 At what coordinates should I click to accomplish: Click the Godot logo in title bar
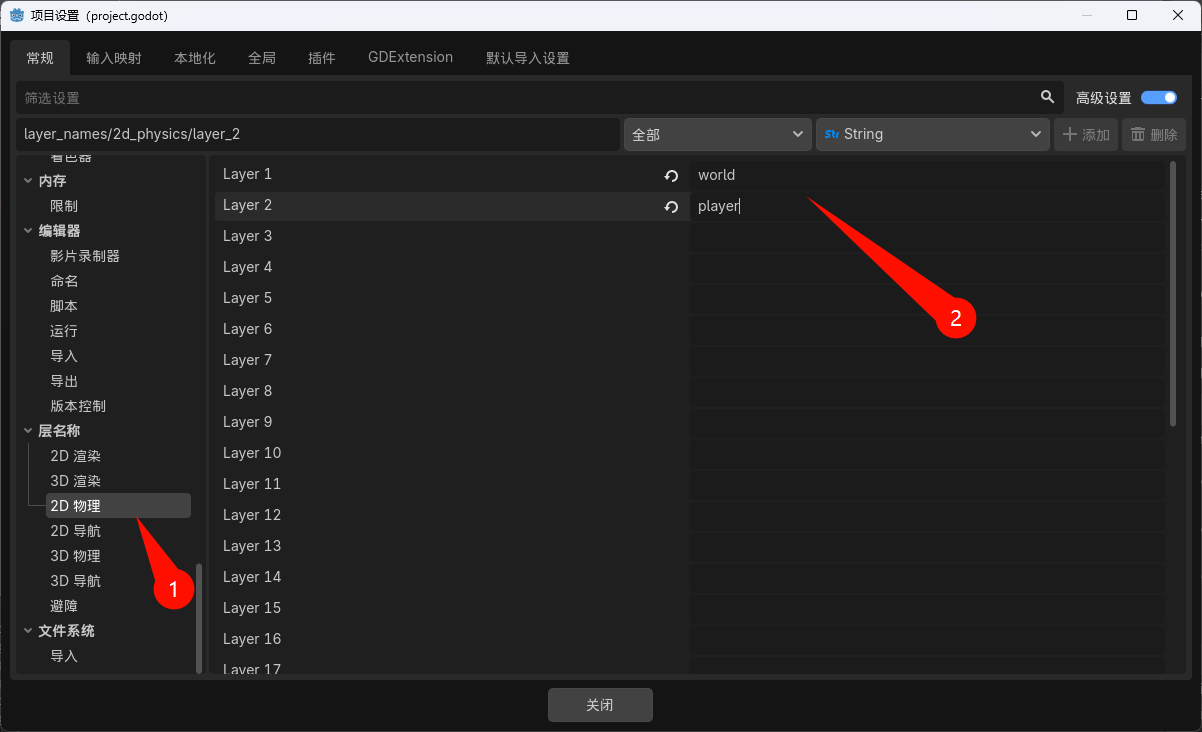[17, 15]
